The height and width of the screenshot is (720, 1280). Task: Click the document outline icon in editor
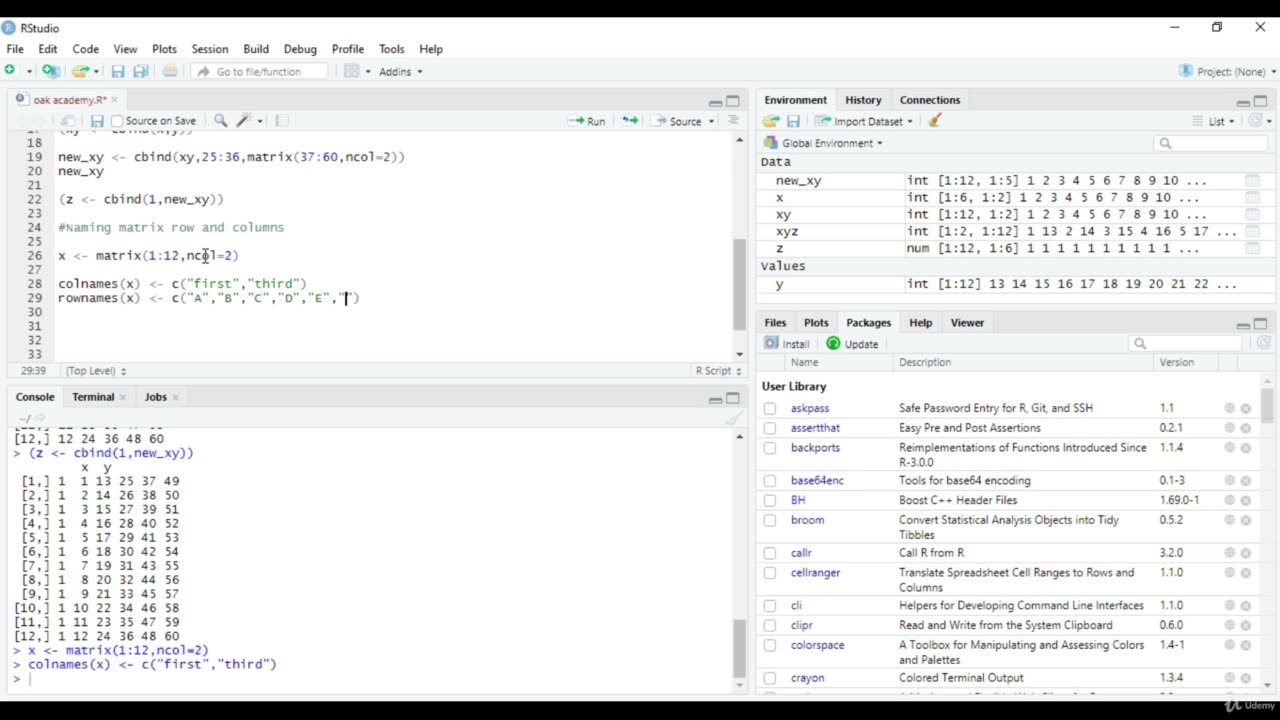coord(733,120)
